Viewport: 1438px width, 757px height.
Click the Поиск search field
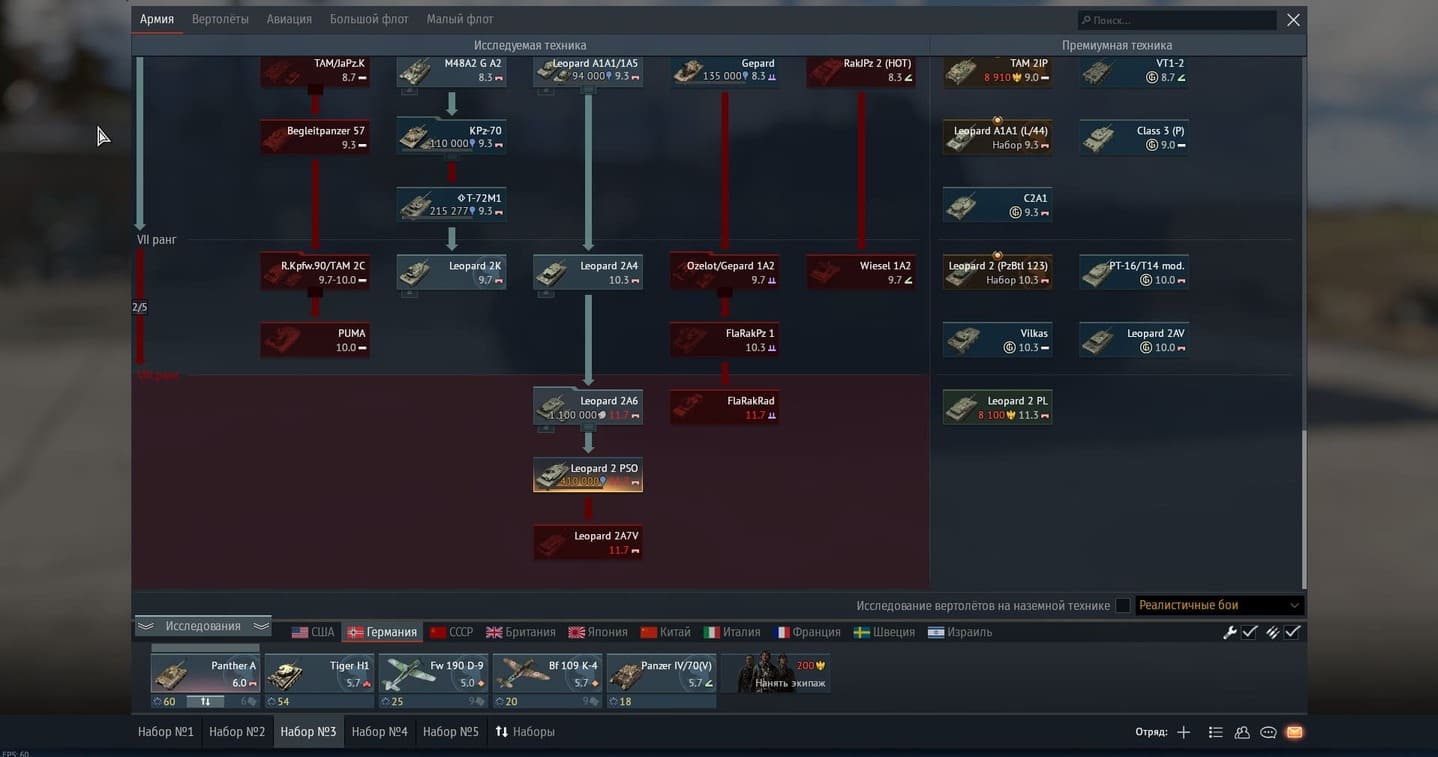(1177, 20)
